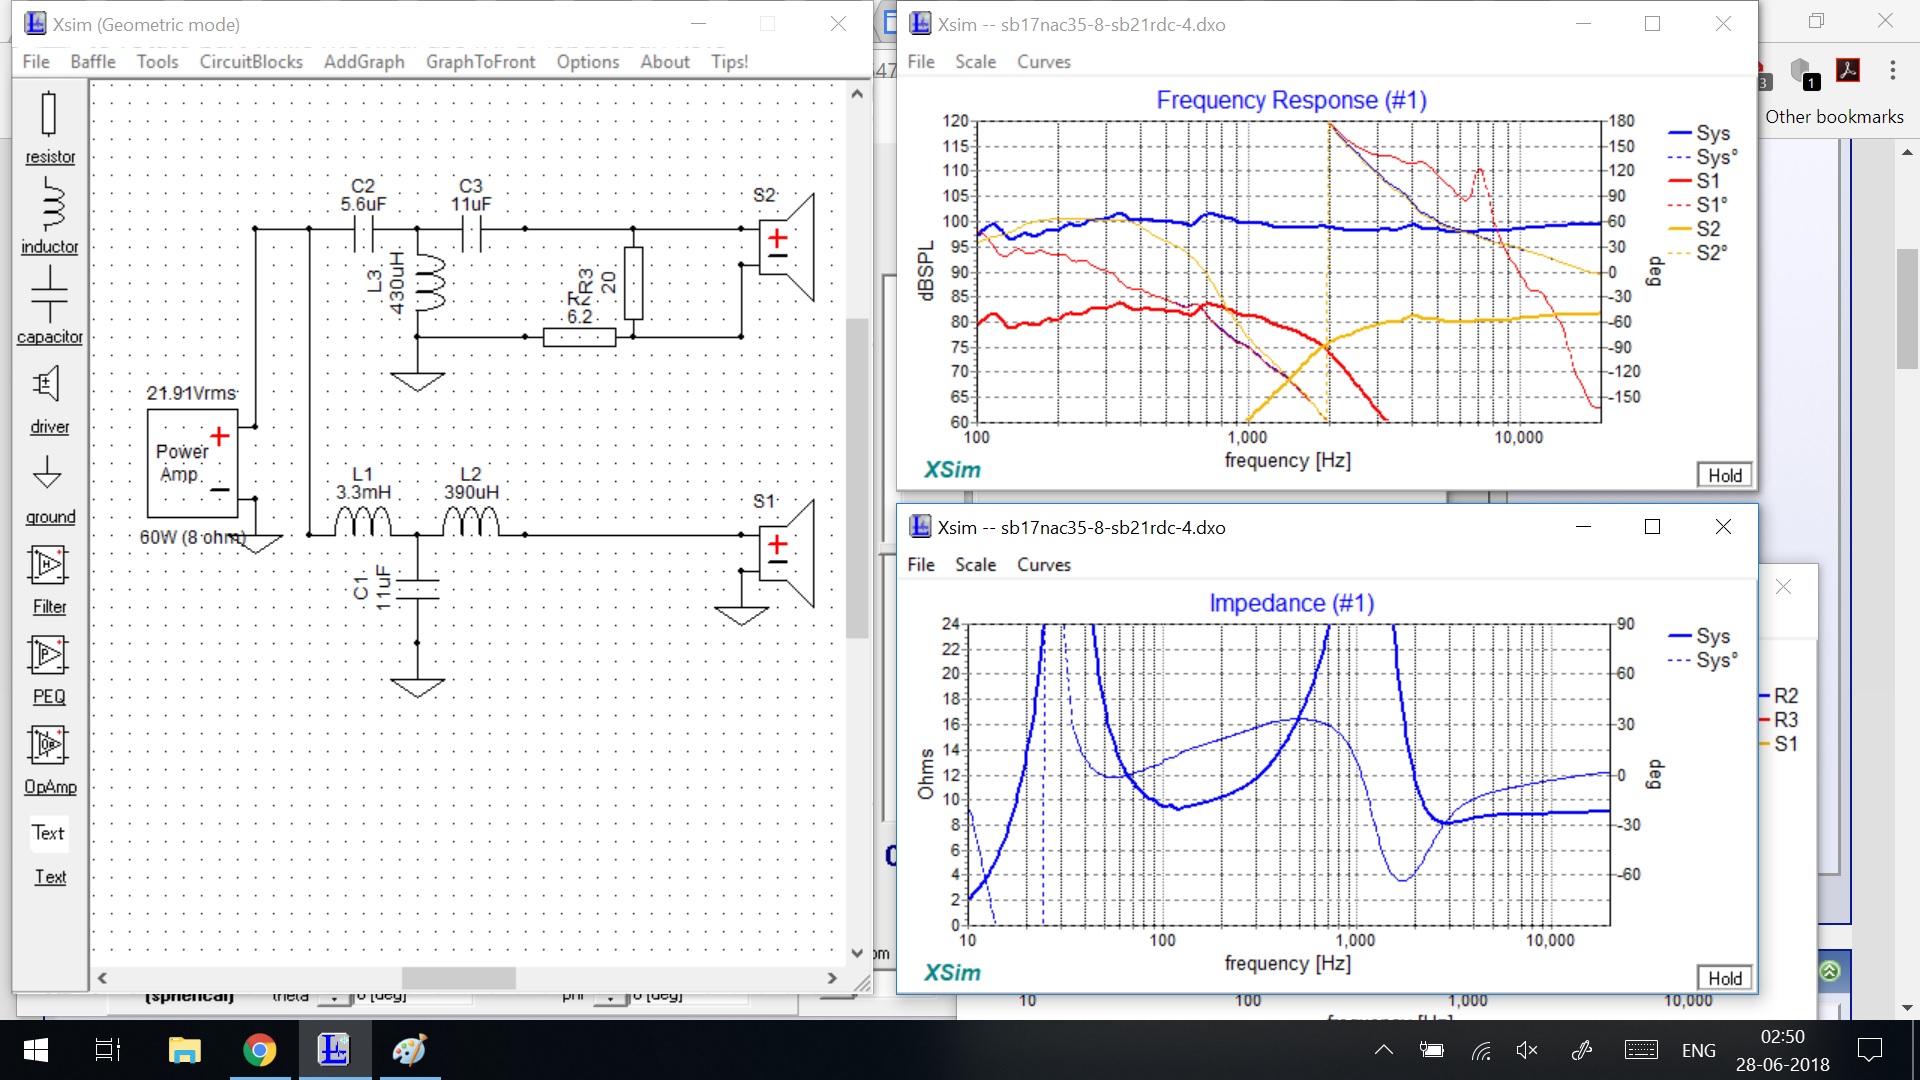Select the Power Amp block
This screenshot has height=1080, width=1920.
pyautogui.click(x=192, y=463)
